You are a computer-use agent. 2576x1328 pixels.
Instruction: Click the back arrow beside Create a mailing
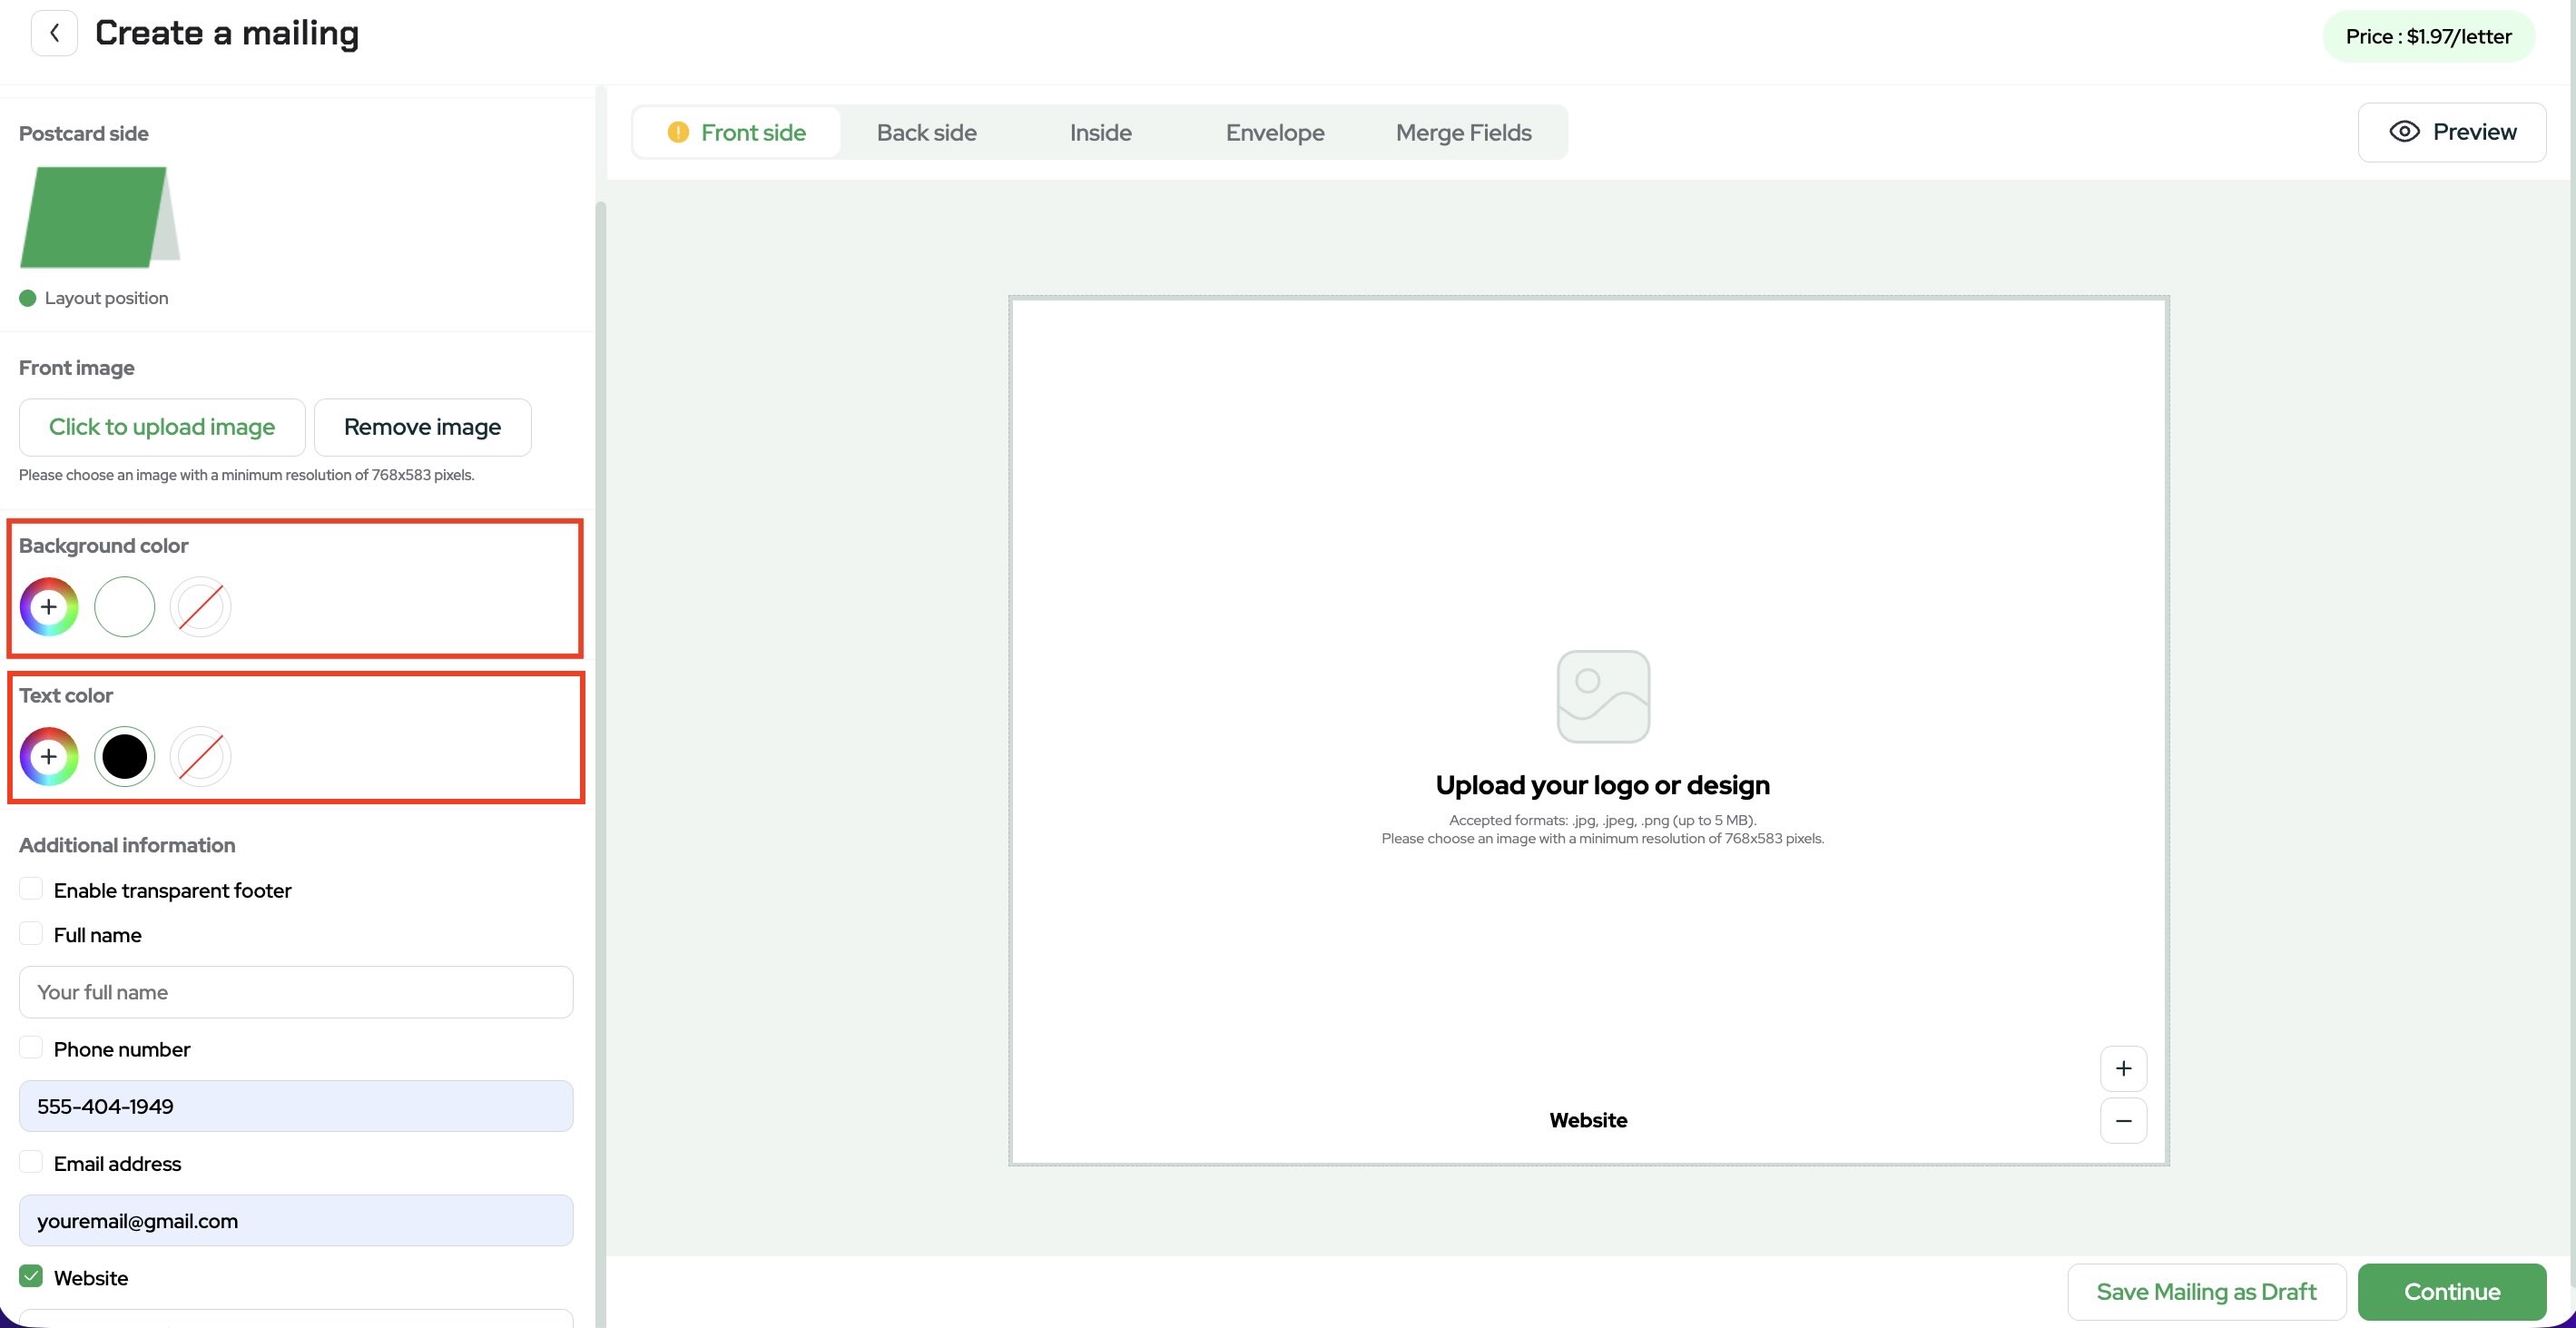click(54, 34)
